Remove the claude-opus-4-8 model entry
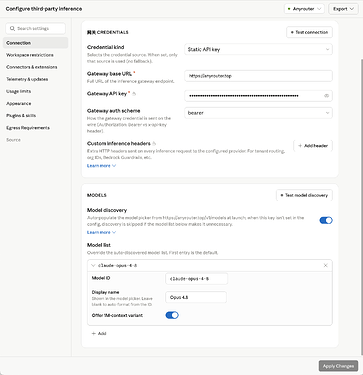 coord(326,265)
